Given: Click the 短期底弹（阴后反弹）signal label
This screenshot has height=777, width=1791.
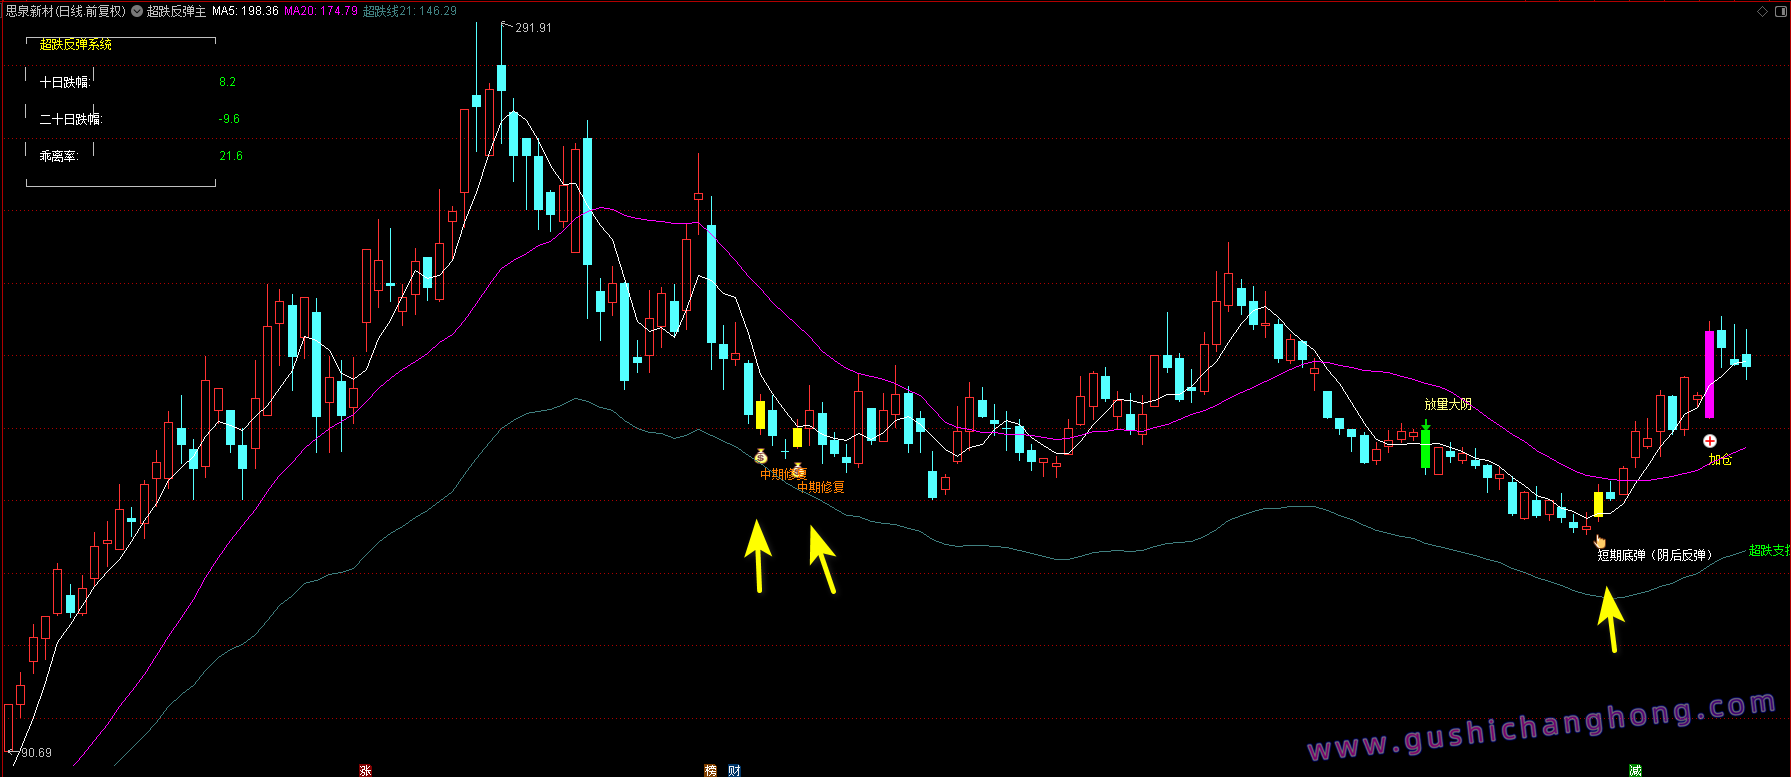Looking at the screenshot, I should coord(1654,555).
